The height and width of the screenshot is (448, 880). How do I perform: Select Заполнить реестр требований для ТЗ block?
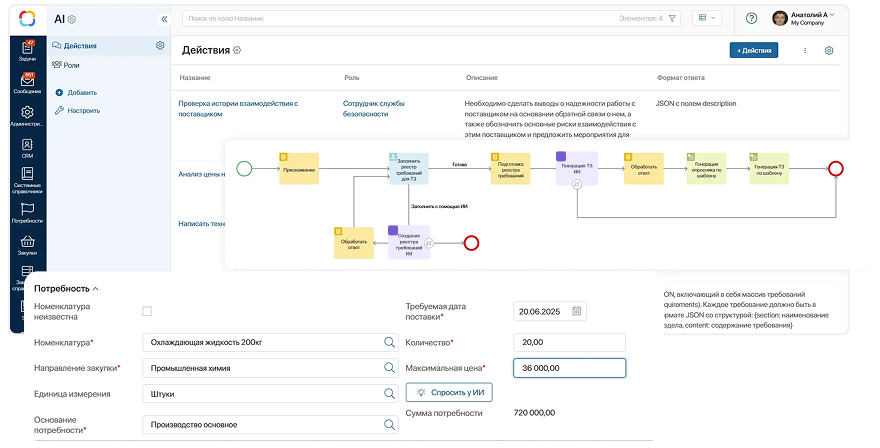point(409,168)
